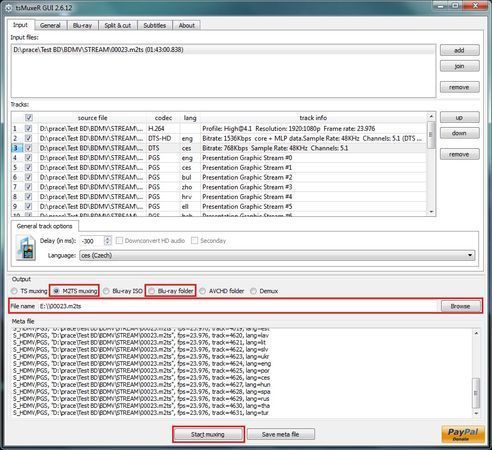The image size is (492, 450).
Task: Uncheck track 4 PGS eng checkbox
Action: [29, 158]
